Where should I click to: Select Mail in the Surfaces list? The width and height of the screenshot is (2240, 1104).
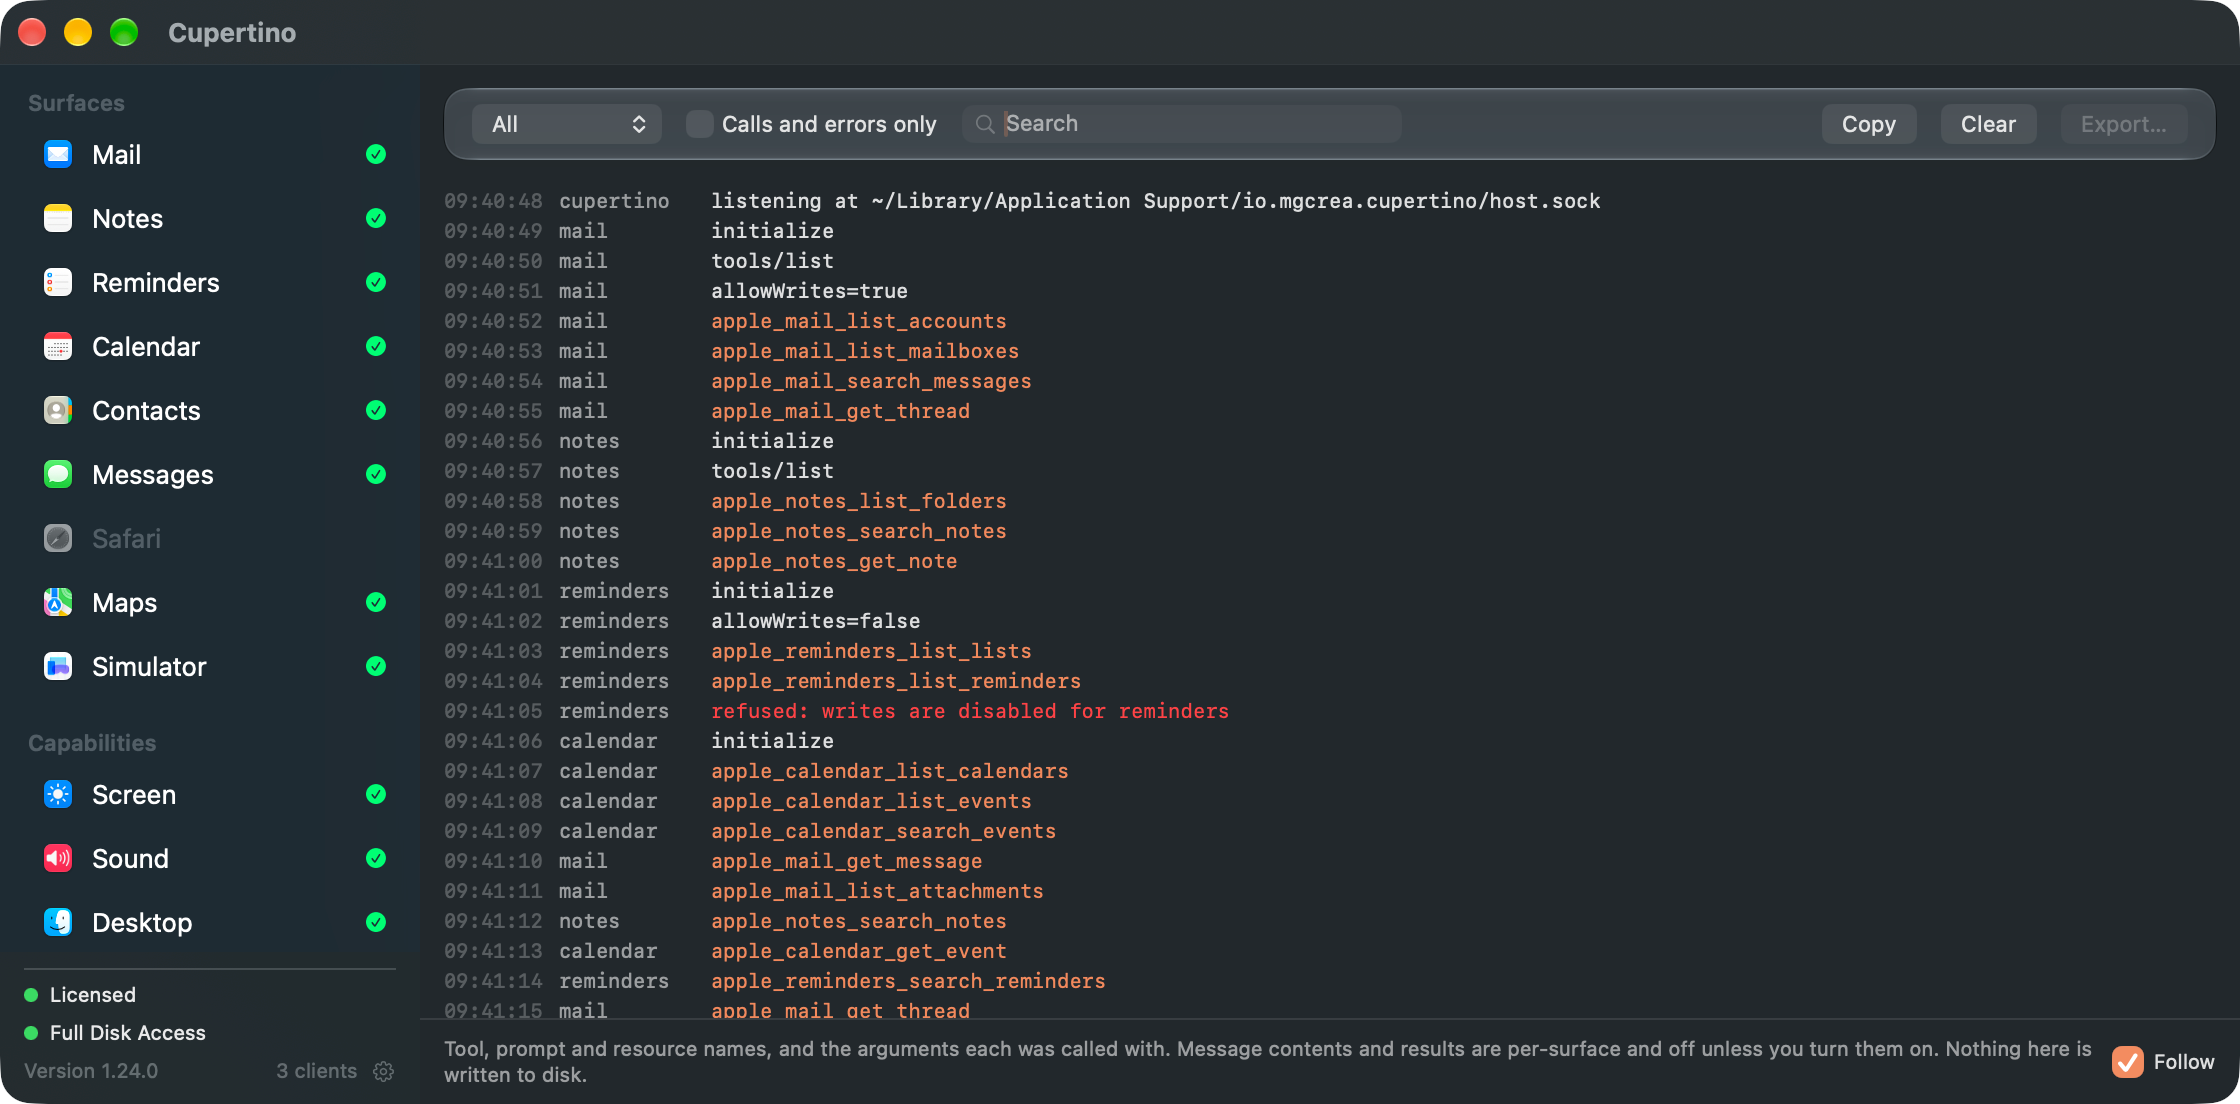(210, 154)
